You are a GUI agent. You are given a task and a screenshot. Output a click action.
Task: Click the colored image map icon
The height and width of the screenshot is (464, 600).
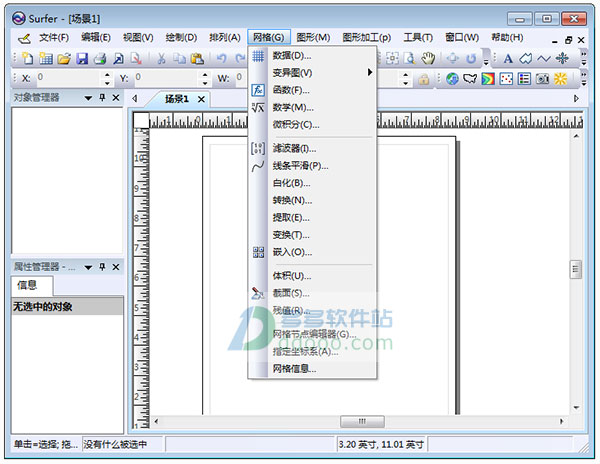[488, 79]
